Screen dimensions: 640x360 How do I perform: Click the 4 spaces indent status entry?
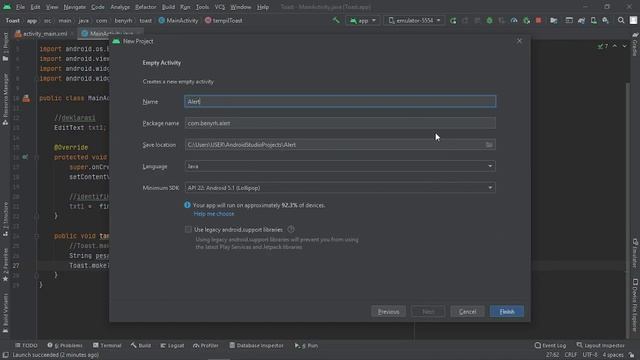pos(613,355)
